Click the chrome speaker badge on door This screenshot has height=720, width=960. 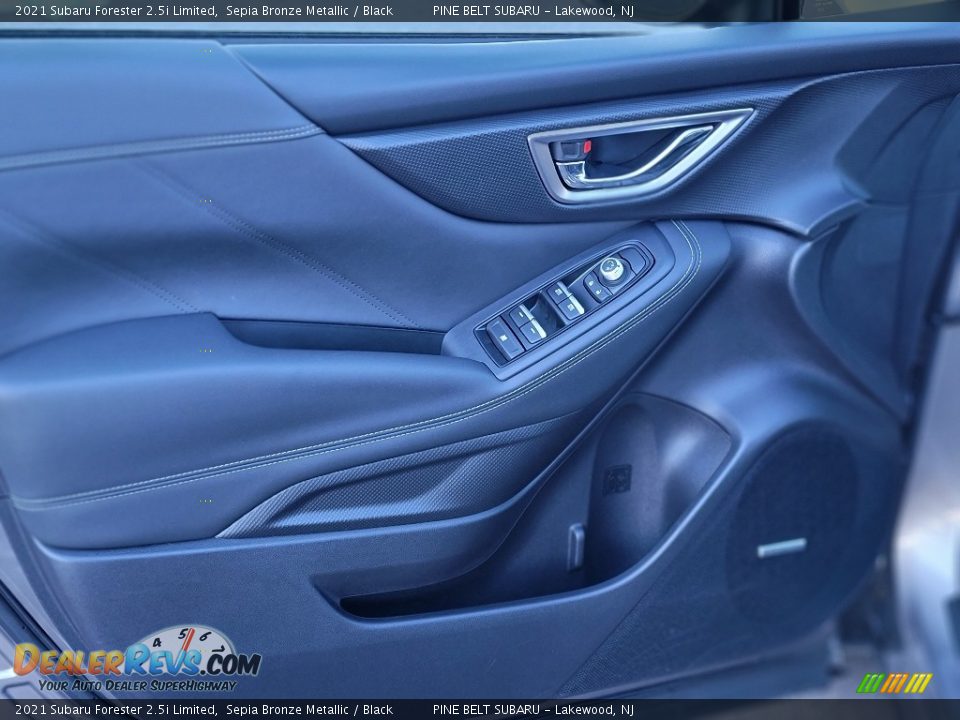point(781,547)
